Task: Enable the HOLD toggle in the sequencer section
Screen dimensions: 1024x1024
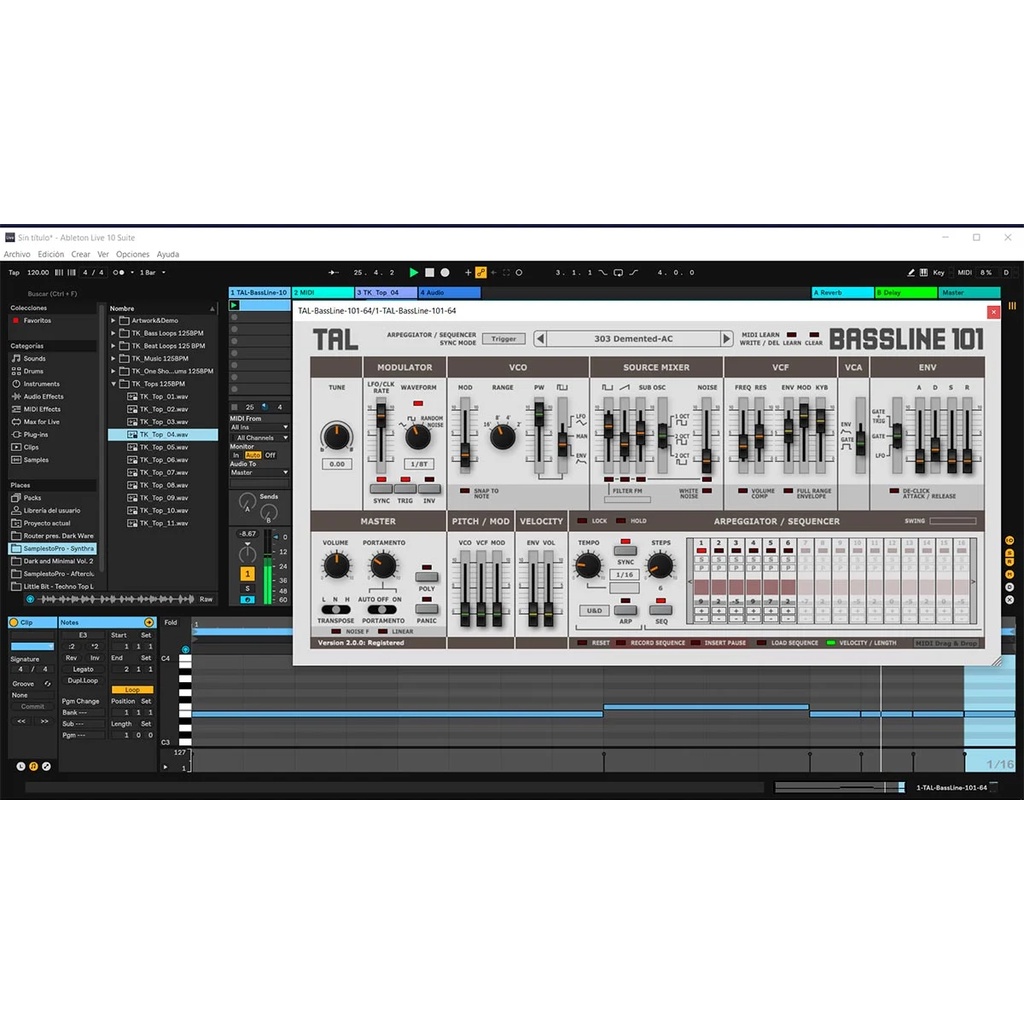Action: (x=620, y=521)
